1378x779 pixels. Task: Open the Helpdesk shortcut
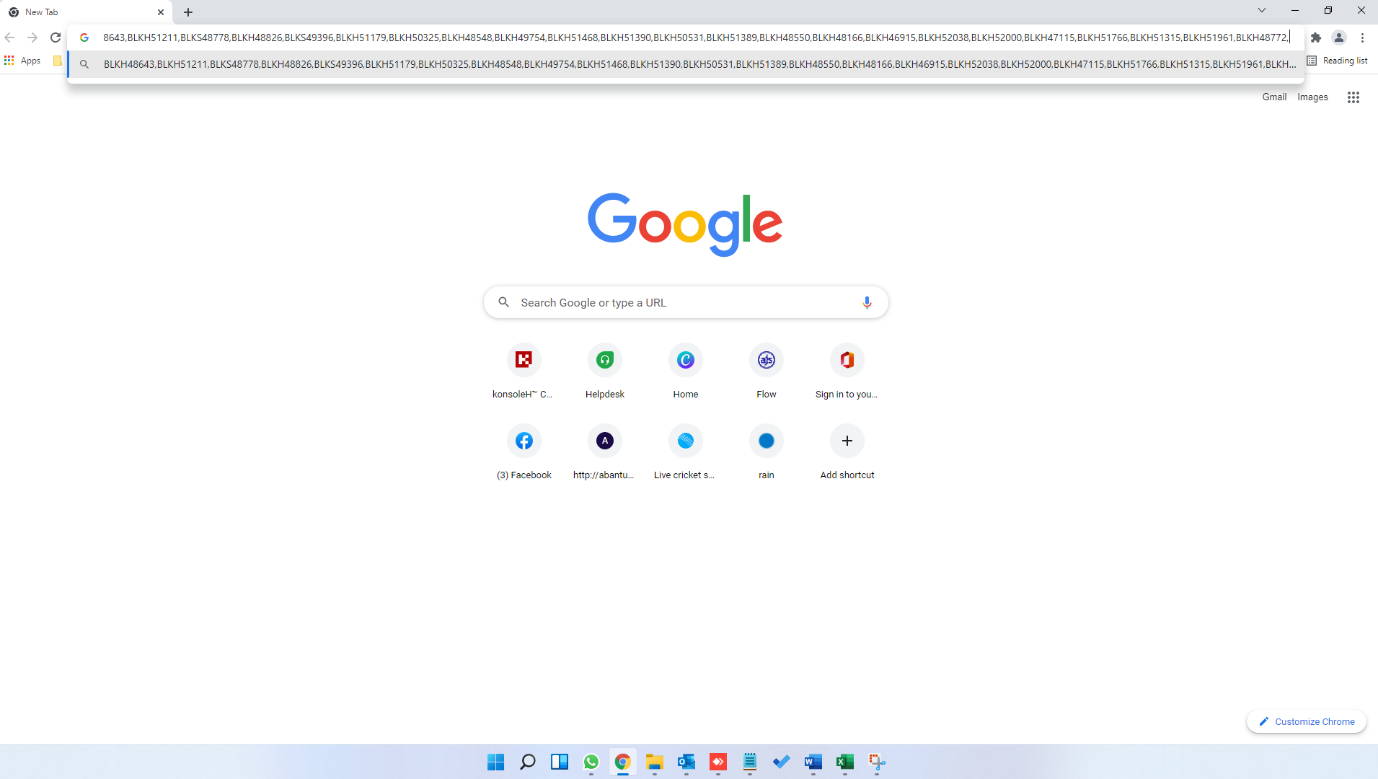click(x=604, y=370)
